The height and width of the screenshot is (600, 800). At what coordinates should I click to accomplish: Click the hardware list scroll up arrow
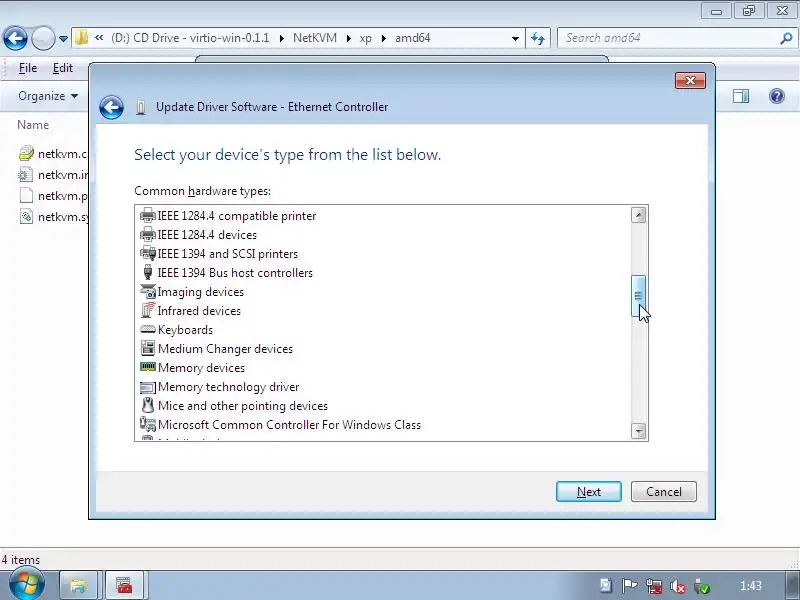[x=638, y=215]
